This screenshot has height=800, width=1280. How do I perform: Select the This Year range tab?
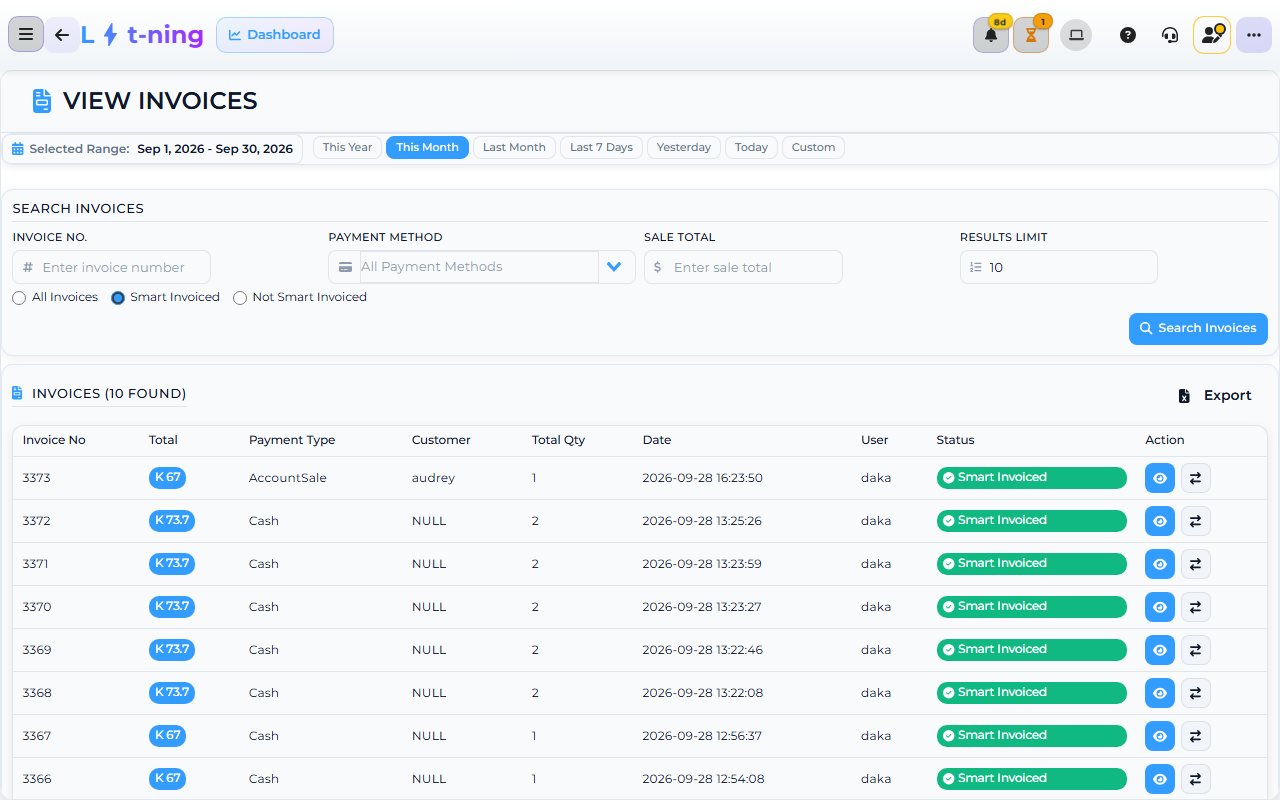[x=347, y=147]
